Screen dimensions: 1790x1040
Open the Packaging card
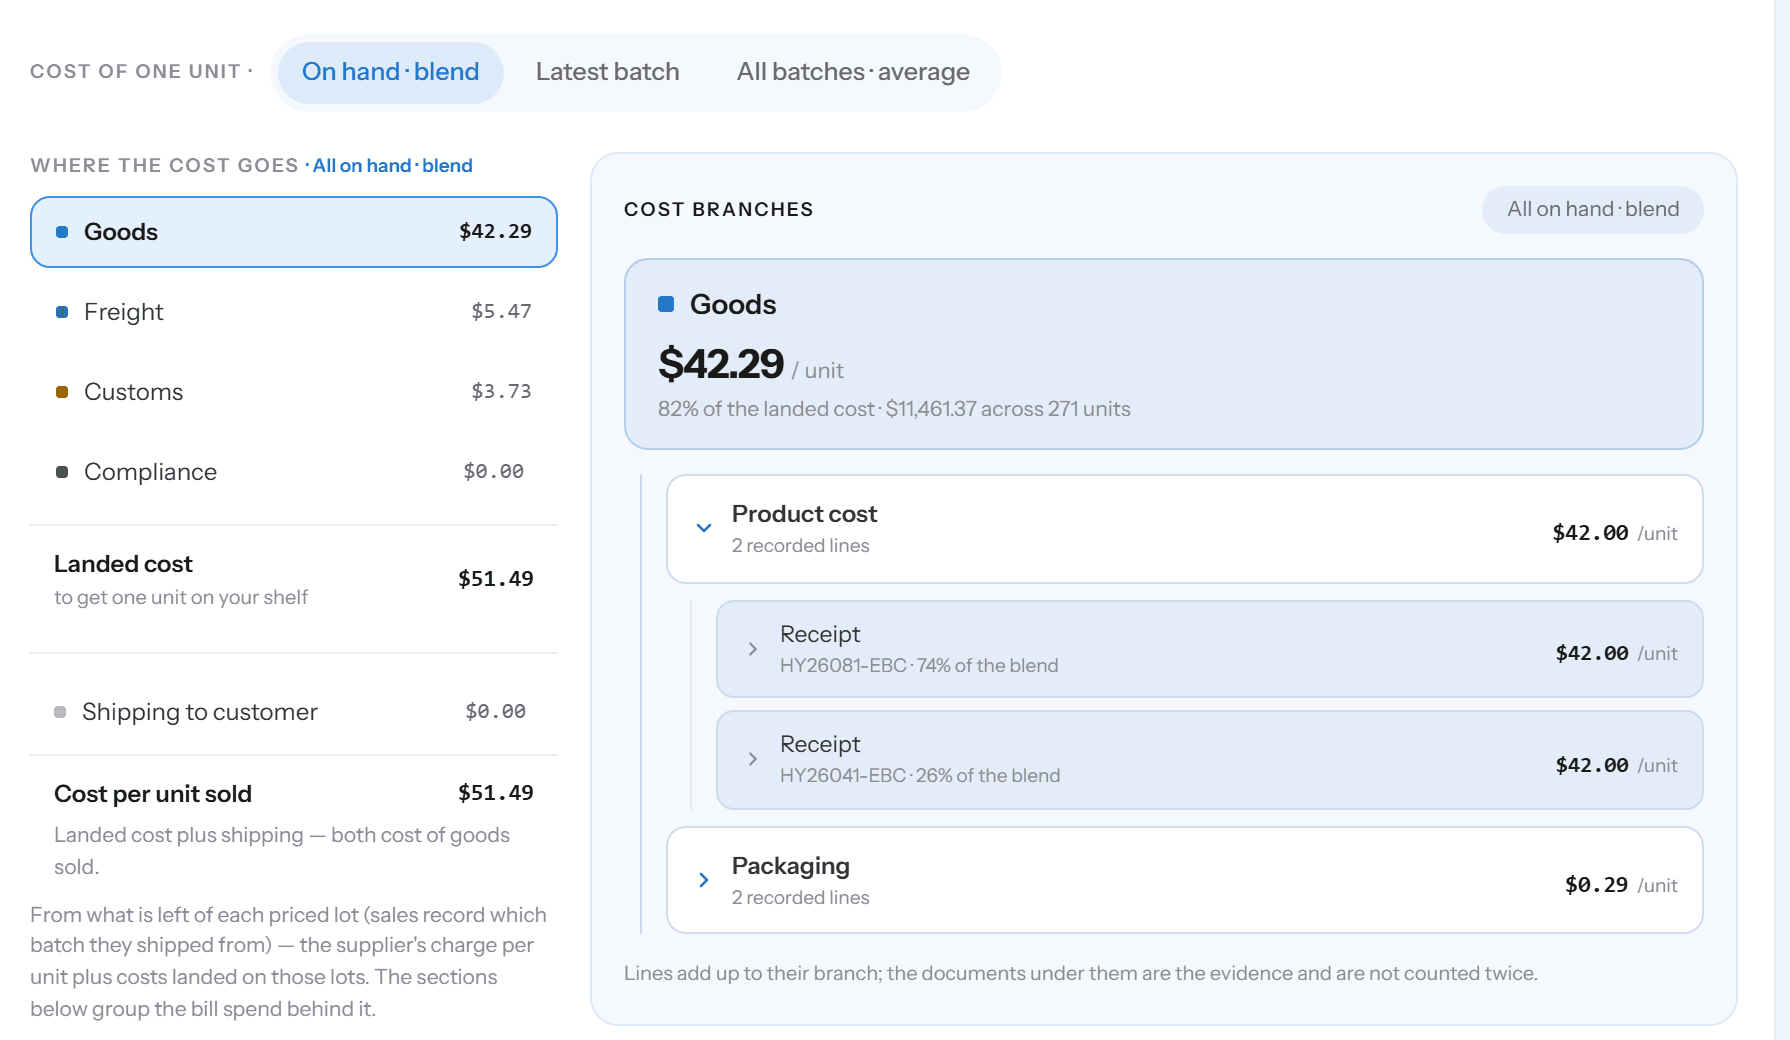coord(1184,880)
